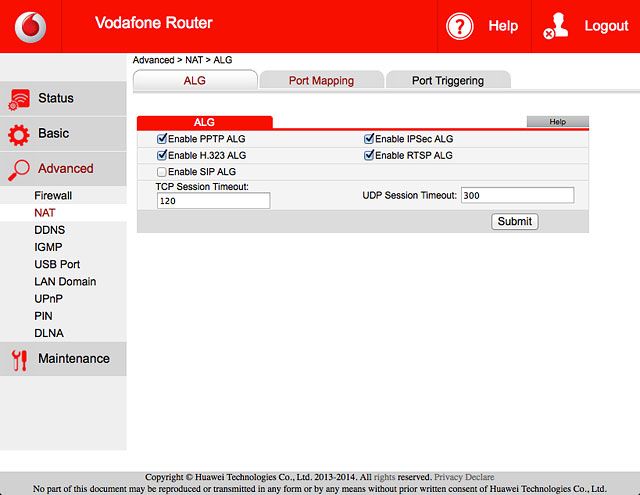Viewport: 640px width, 495px height.
Task: Open DDNS settings
Action: coord(49,230)
